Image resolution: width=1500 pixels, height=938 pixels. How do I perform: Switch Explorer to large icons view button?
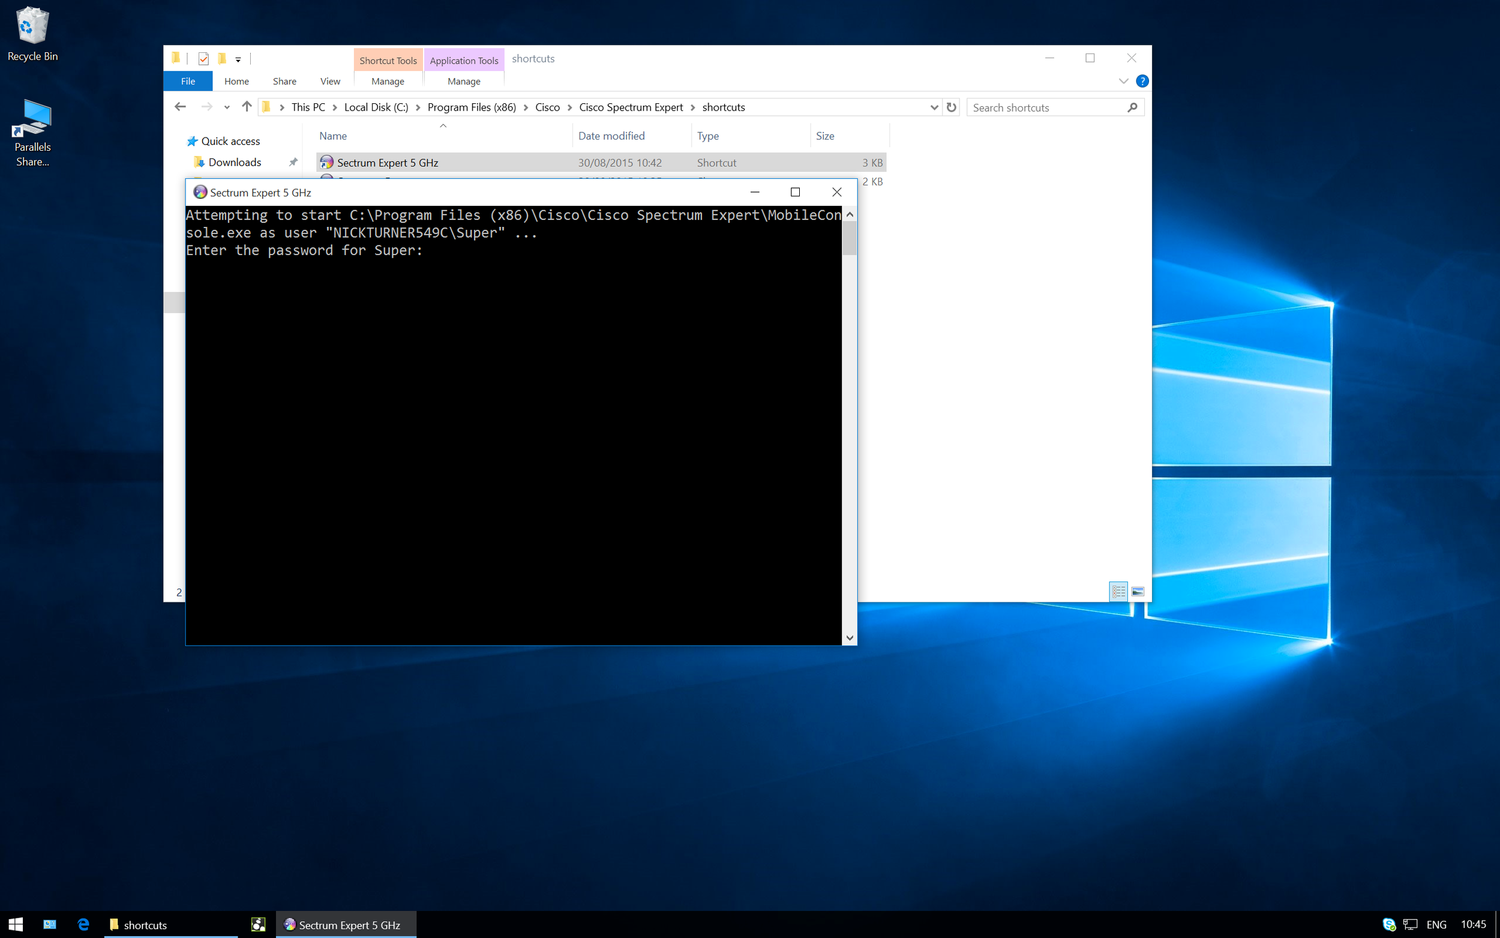[1137, 592]
